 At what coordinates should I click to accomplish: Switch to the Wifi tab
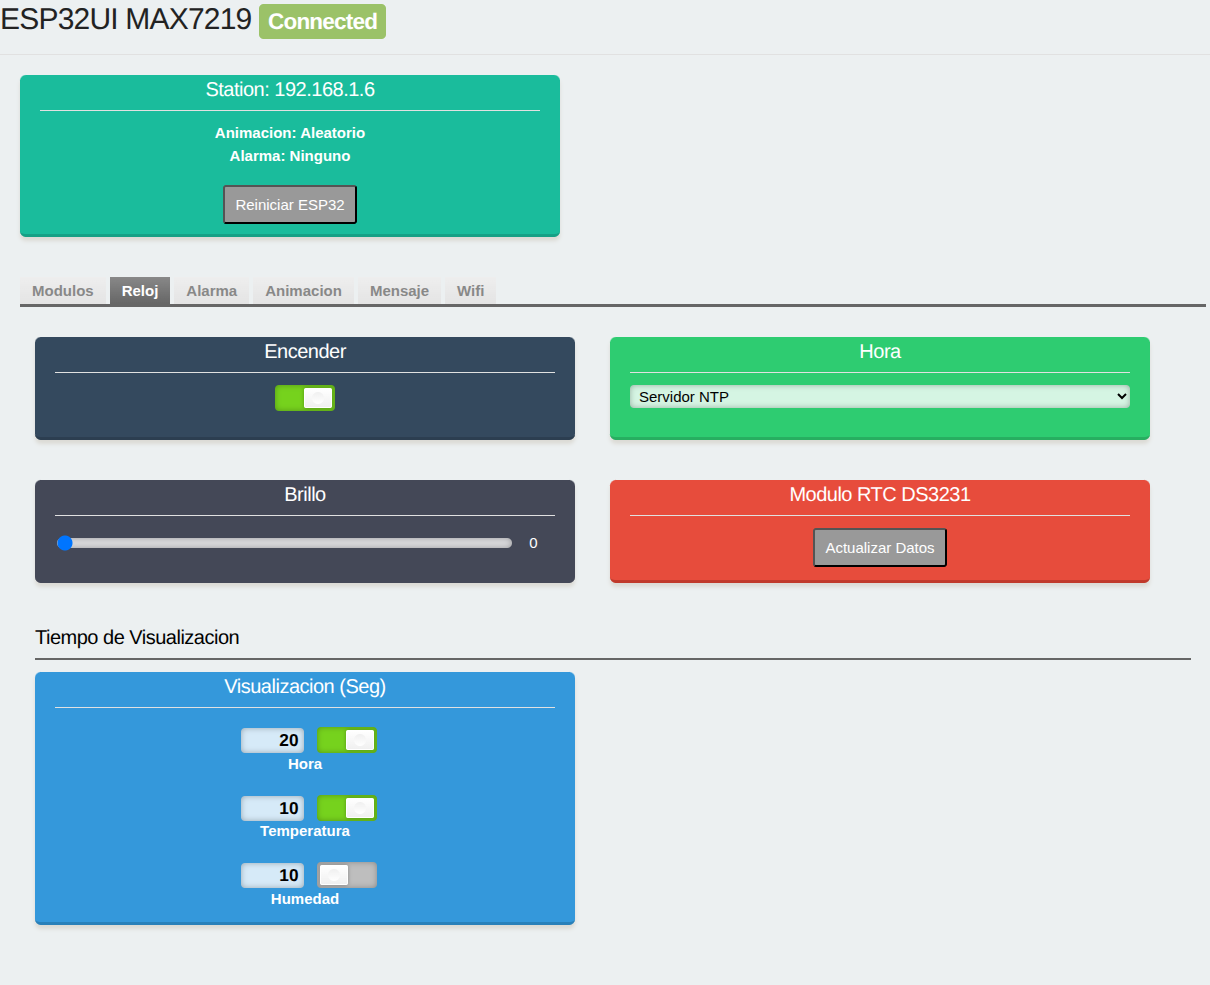point(470,291)
